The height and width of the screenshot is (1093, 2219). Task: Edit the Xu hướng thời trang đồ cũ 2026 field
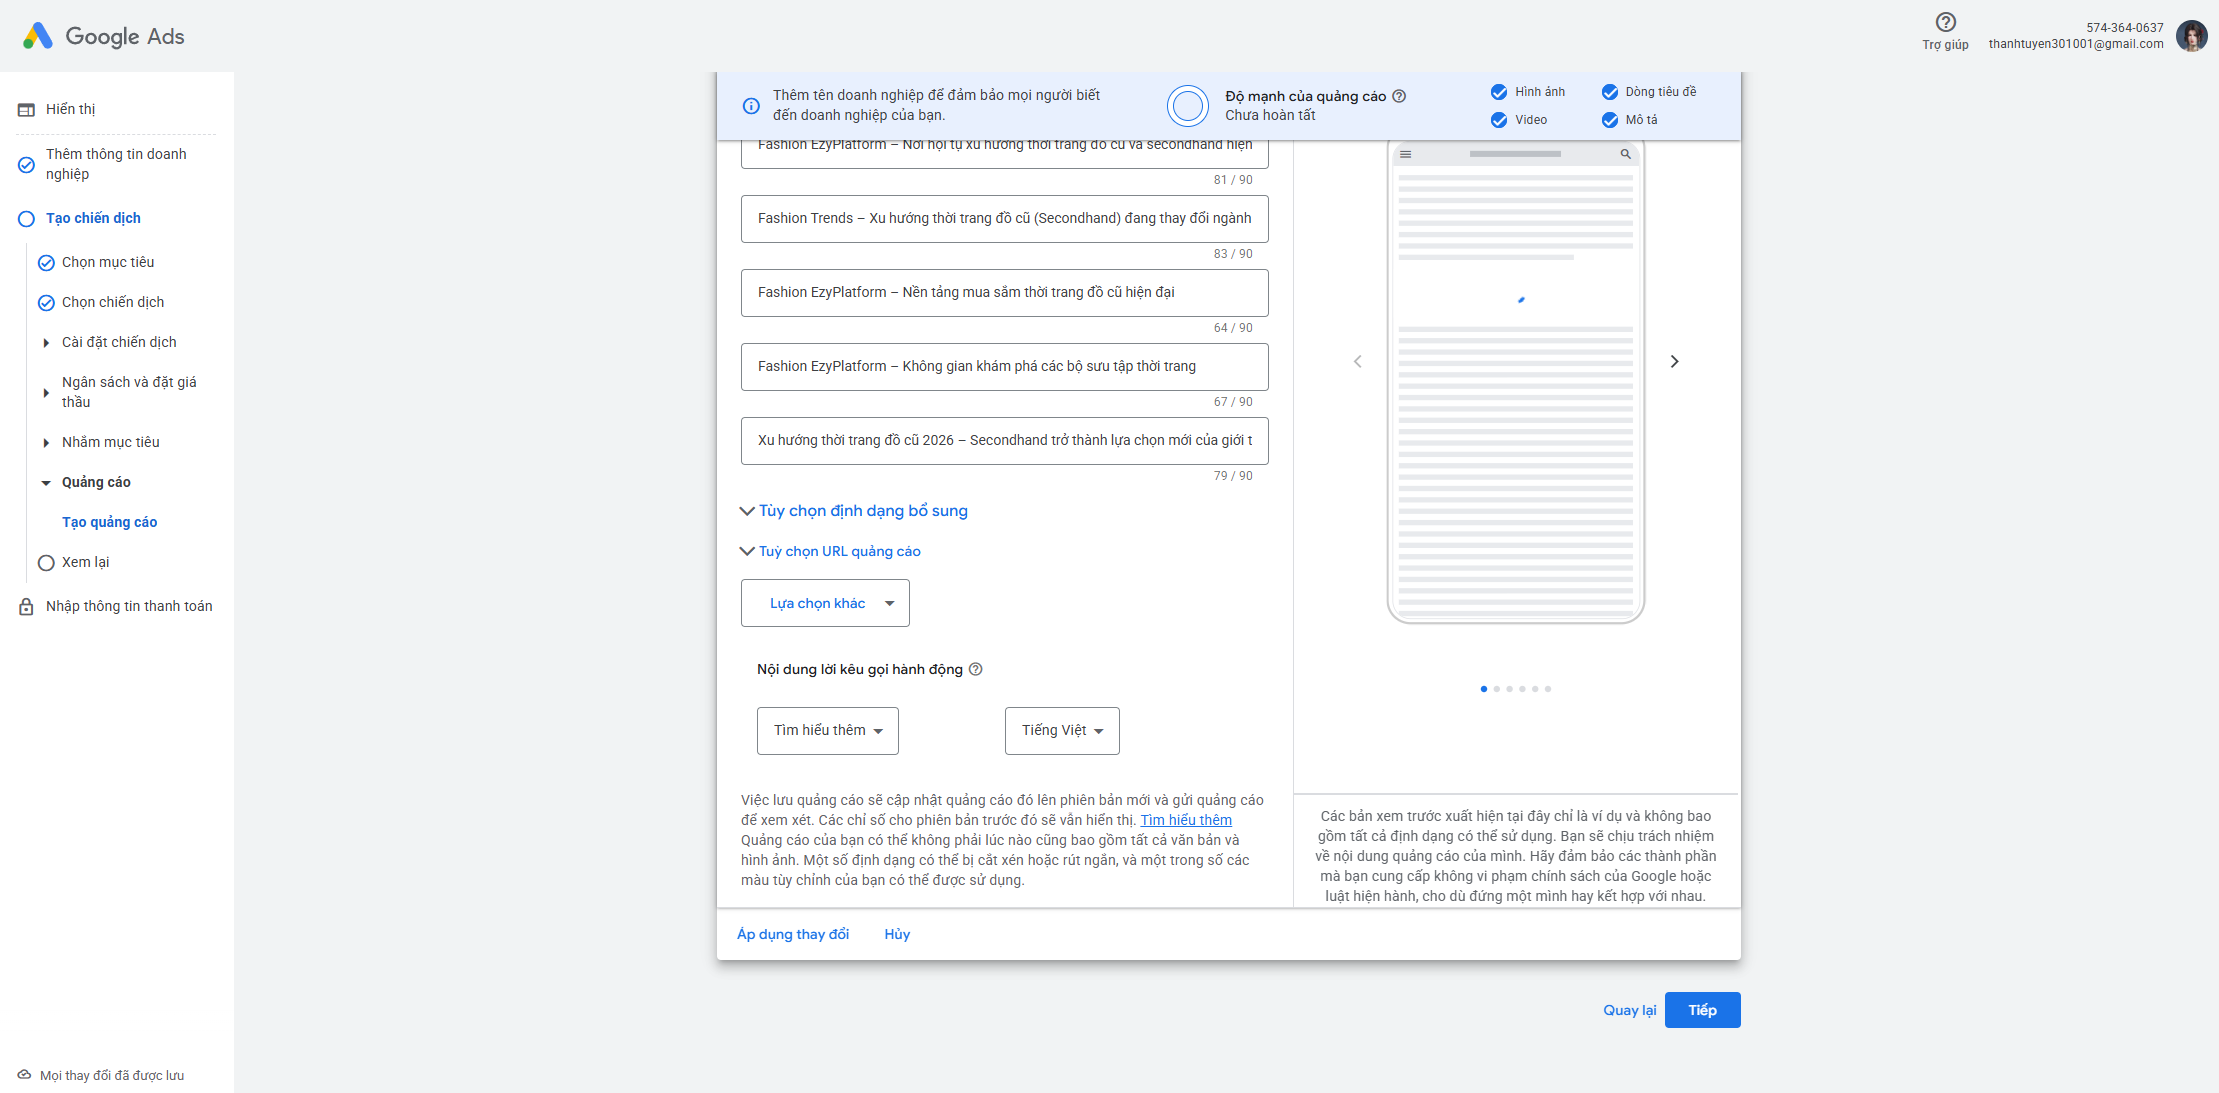click(x=1005, y=441)
